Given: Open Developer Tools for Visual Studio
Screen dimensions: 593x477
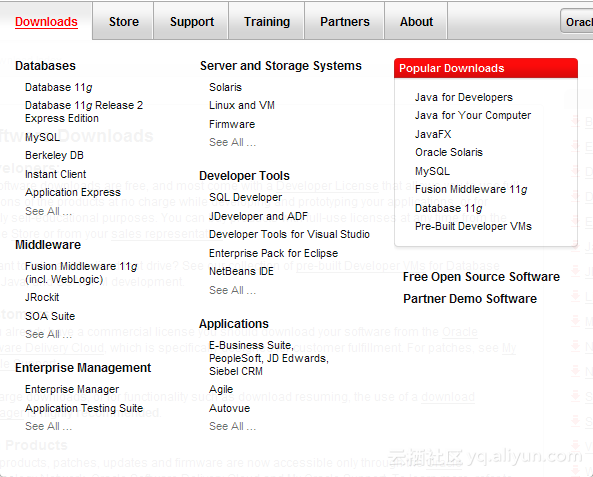Looking at the screenshot, I should (x=289, y=234).
